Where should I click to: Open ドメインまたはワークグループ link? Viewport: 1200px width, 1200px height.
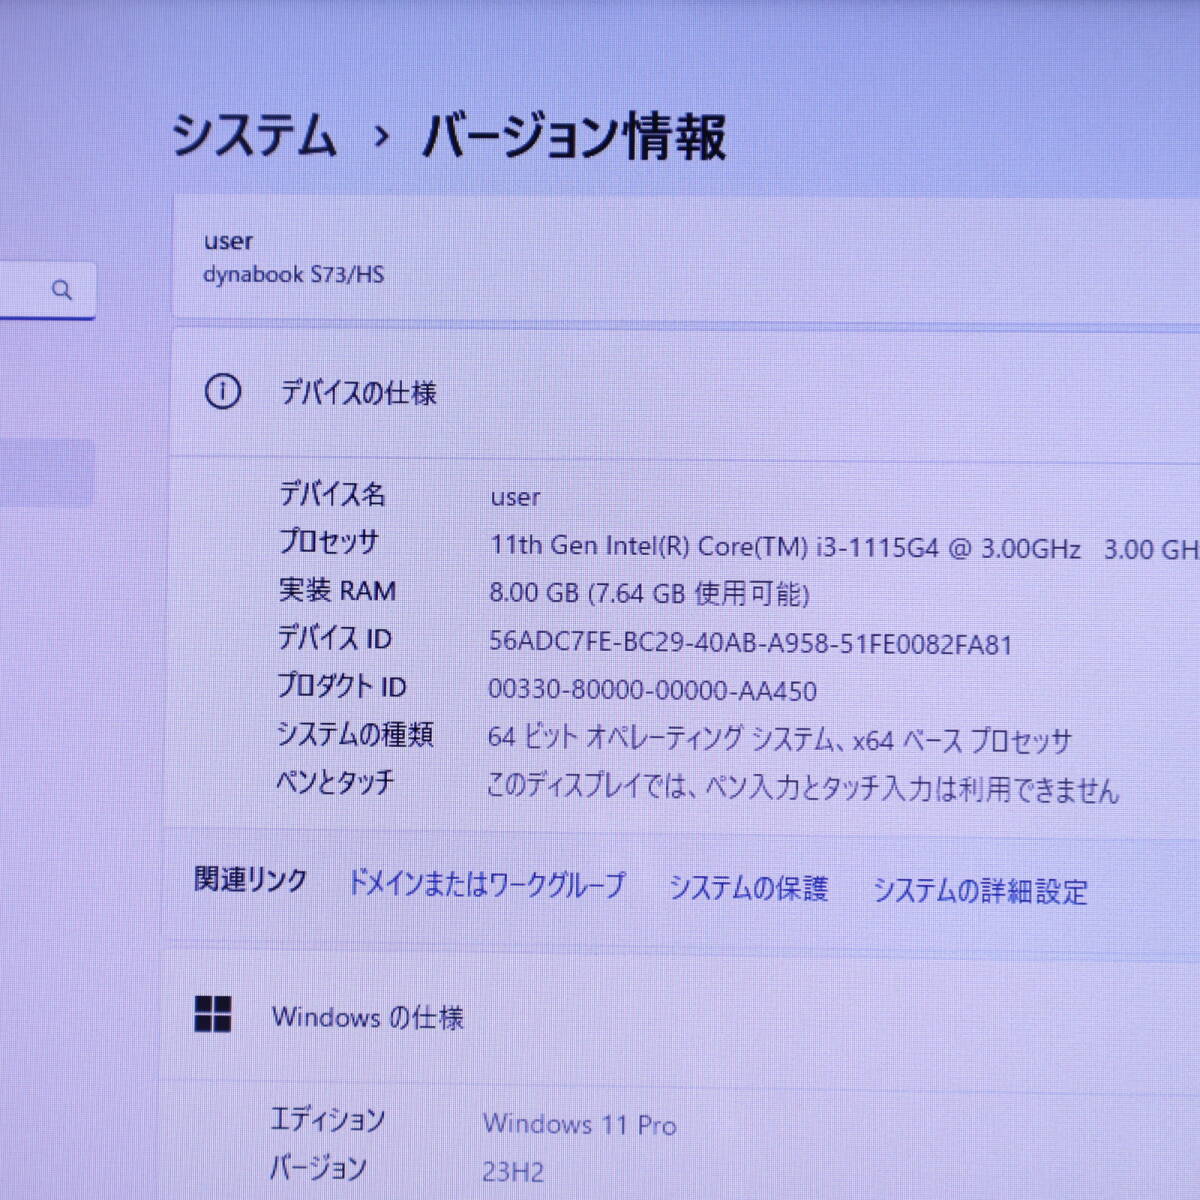click(x=486, y=884)
